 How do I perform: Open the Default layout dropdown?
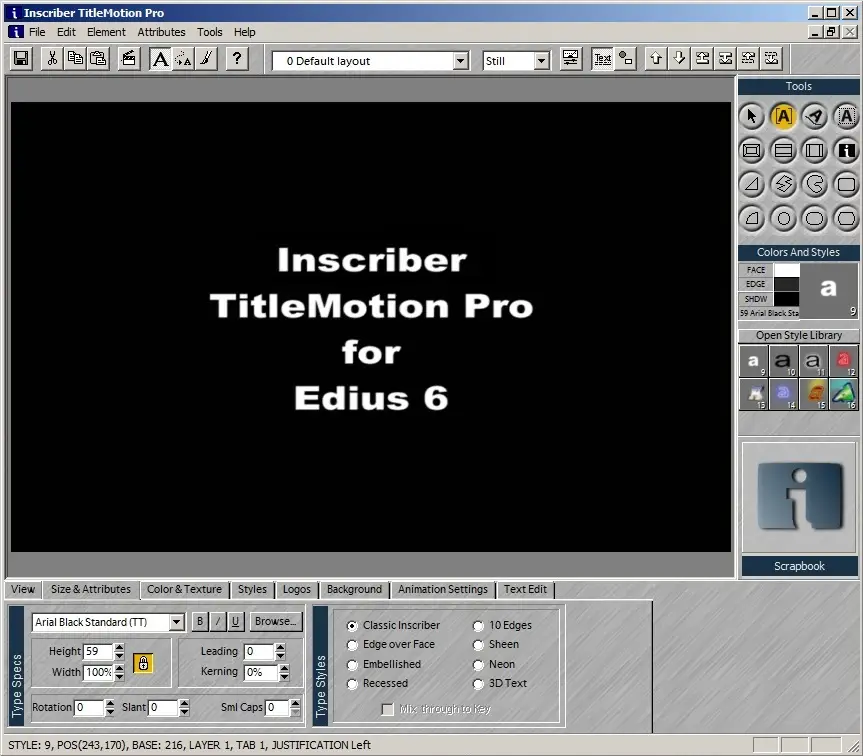click(x=461, y=61)
